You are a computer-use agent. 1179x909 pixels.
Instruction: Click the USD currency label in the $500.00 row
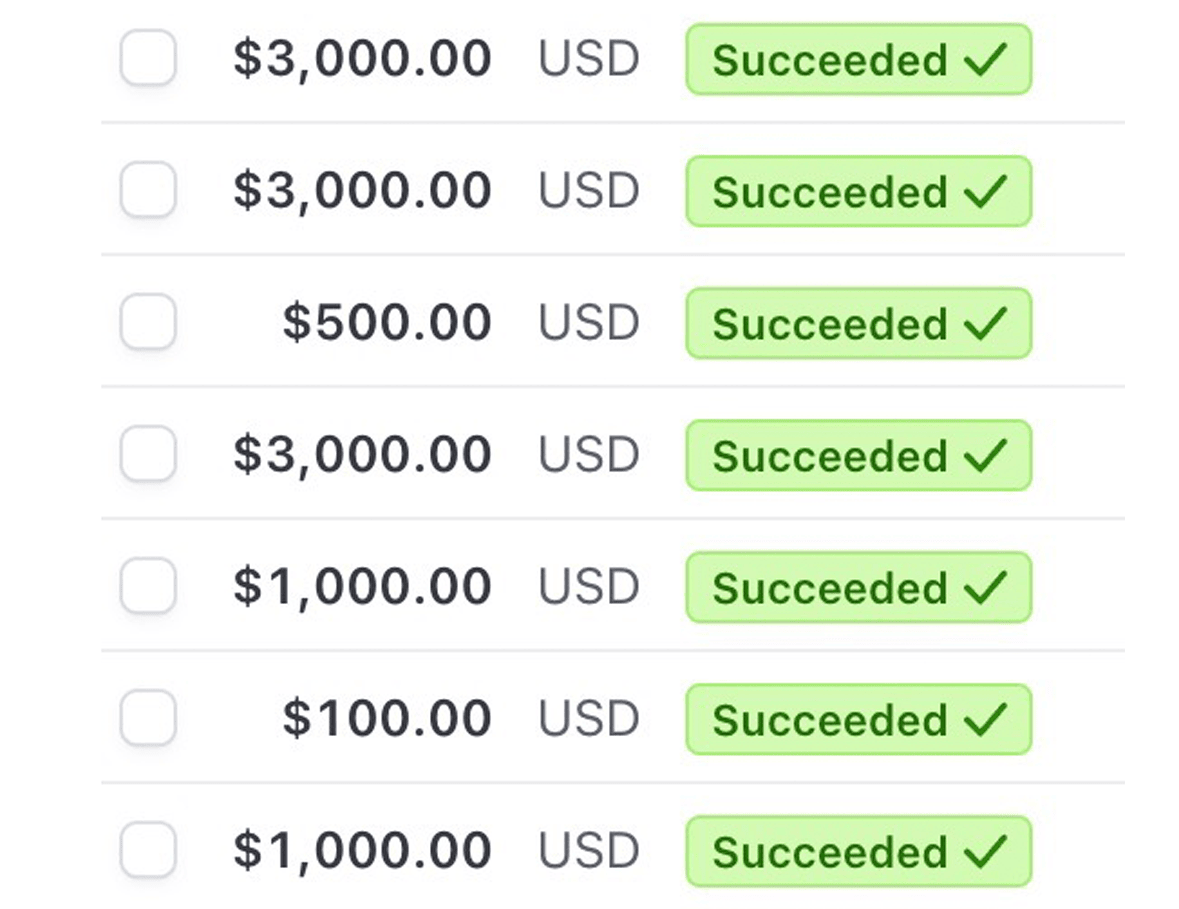point(589,323)
